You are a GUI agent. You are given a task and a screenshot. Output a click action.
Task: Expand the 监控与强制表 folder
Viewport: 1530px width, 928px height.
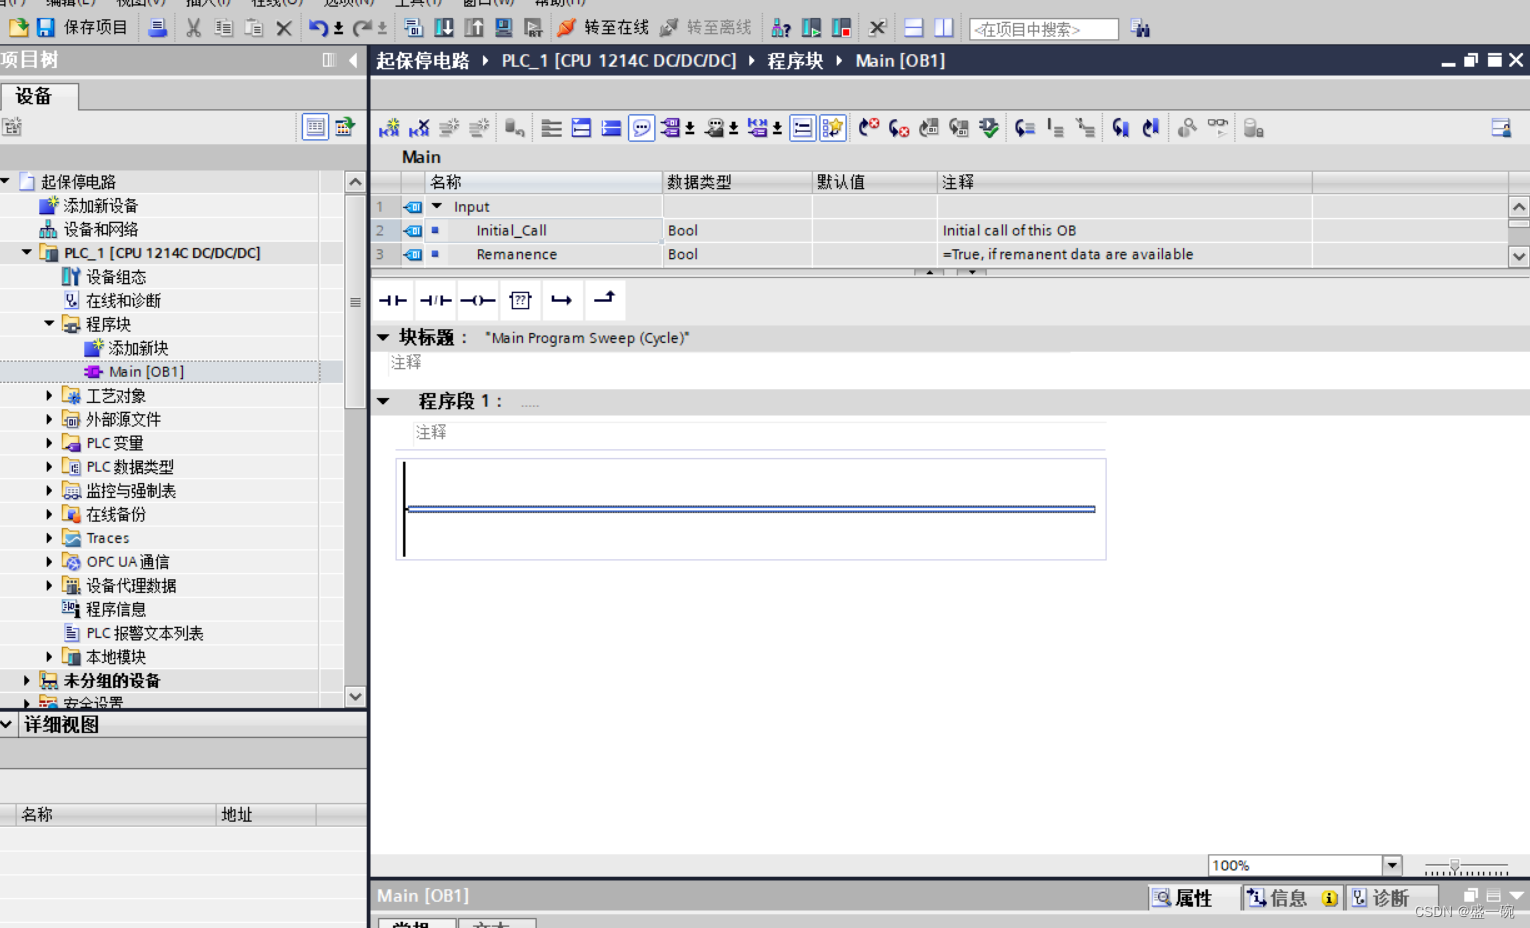(49, 490)
